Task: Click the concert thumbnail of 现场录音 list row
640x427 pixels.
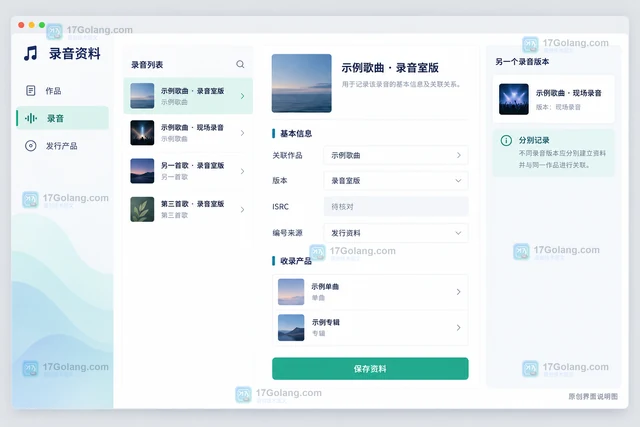Action: point(142,133)
